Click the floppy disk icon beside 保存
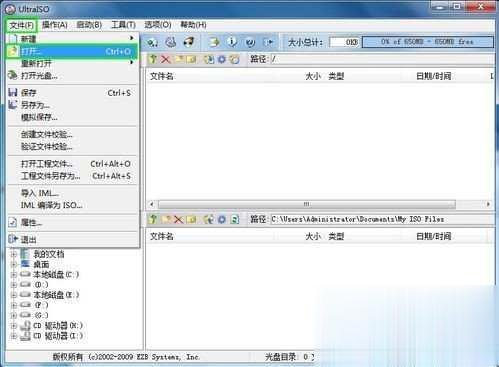 click(x=13, y=93)
